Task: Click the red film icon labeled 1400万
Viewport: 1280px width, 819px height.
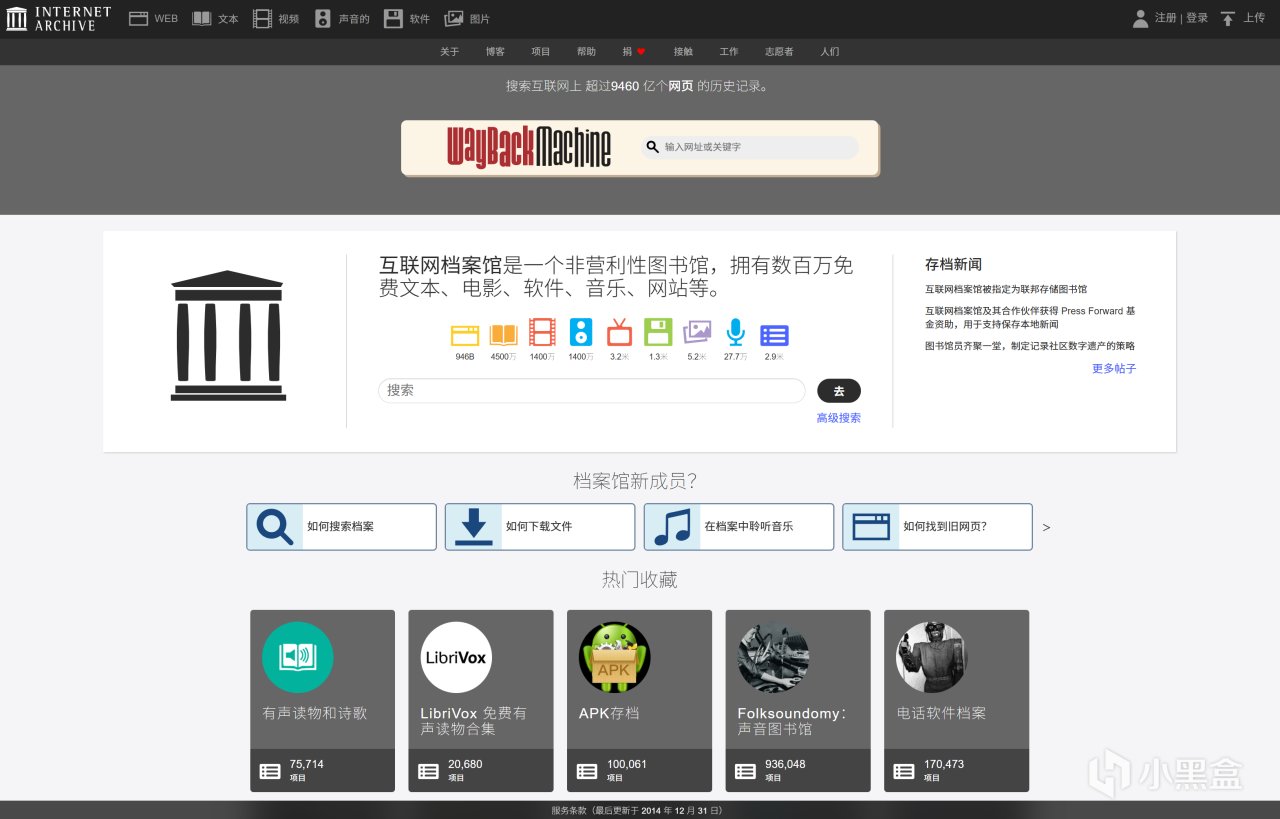Action: coord(542,332)
